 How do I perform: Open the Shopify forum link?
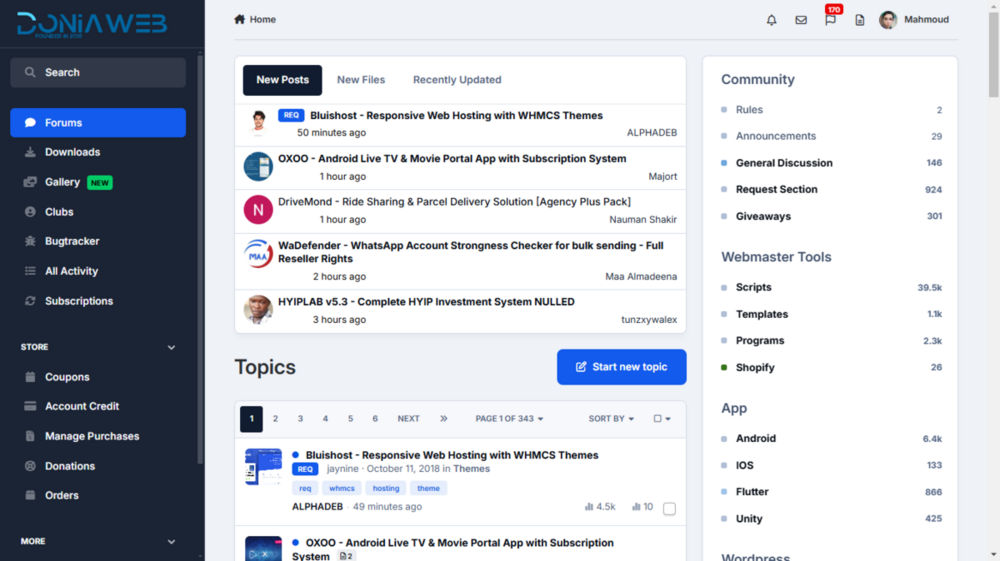pos(755,367)
